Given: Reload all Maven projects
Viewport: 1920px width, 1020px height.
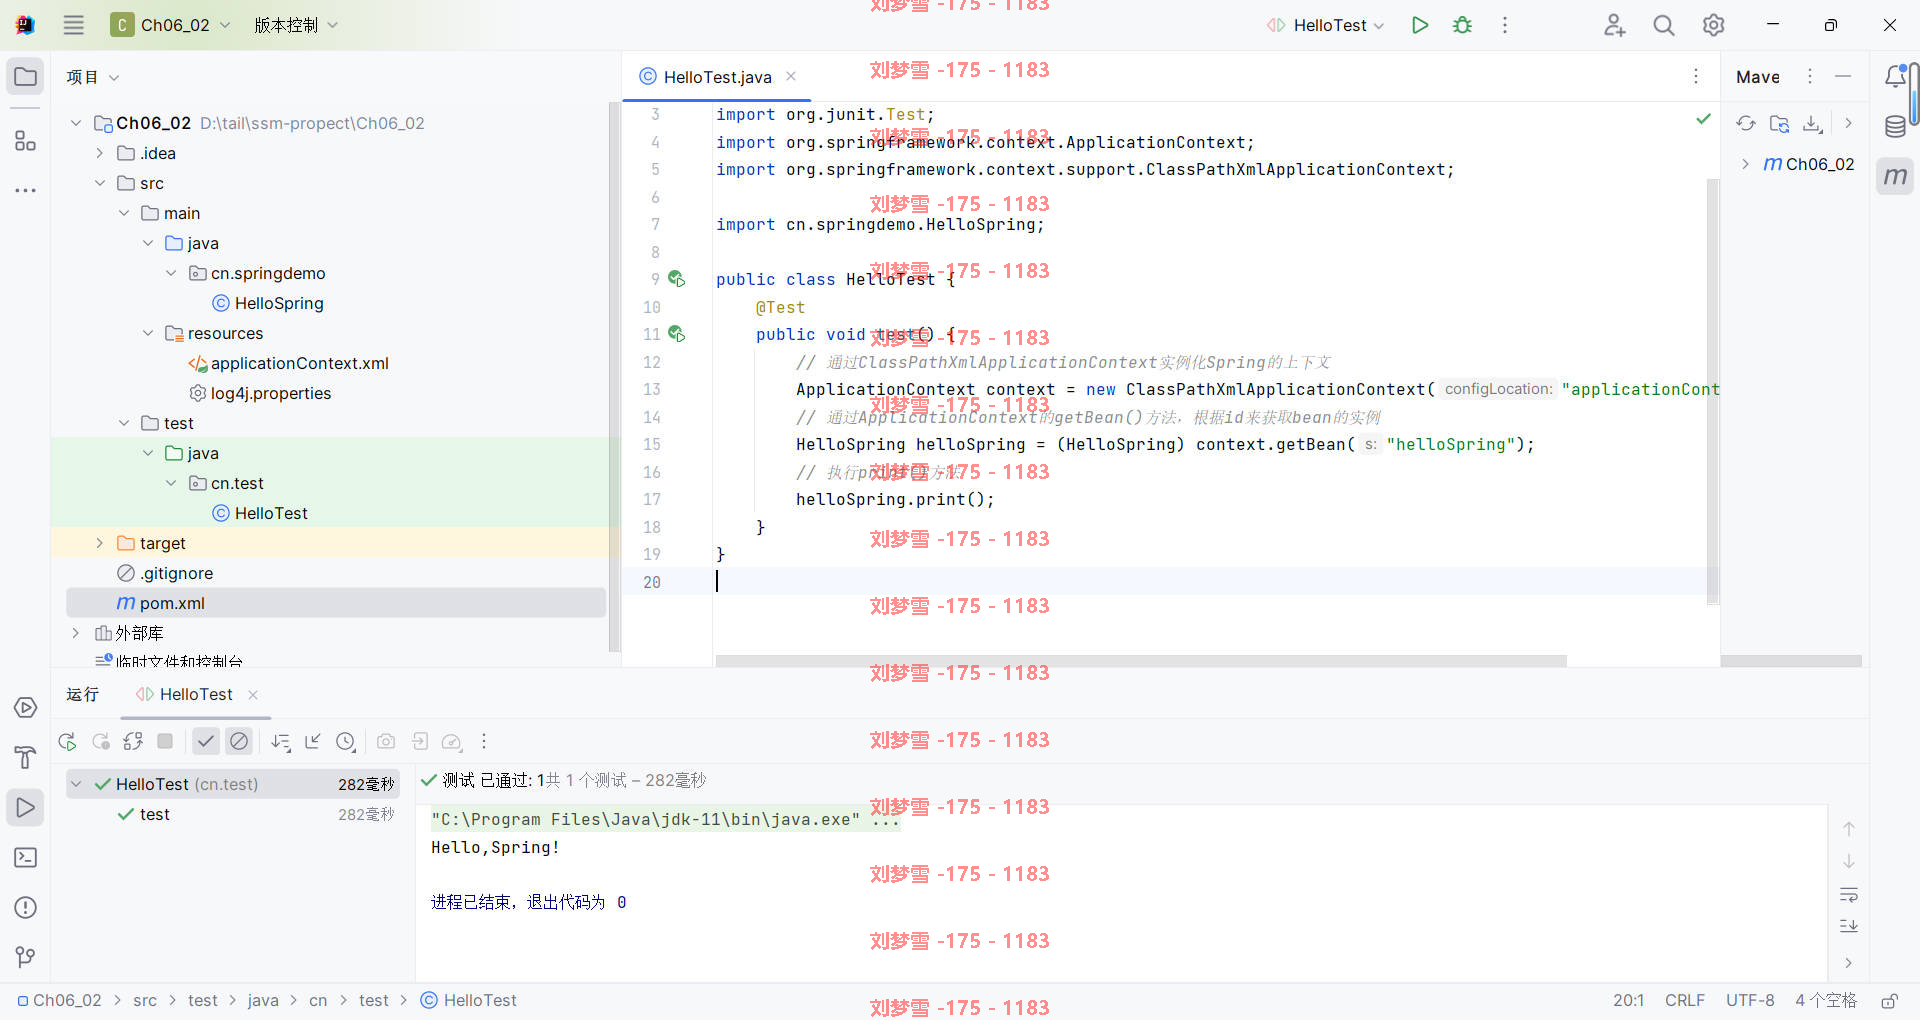Looking at the screenshot, I should [x=1746, y=123].
